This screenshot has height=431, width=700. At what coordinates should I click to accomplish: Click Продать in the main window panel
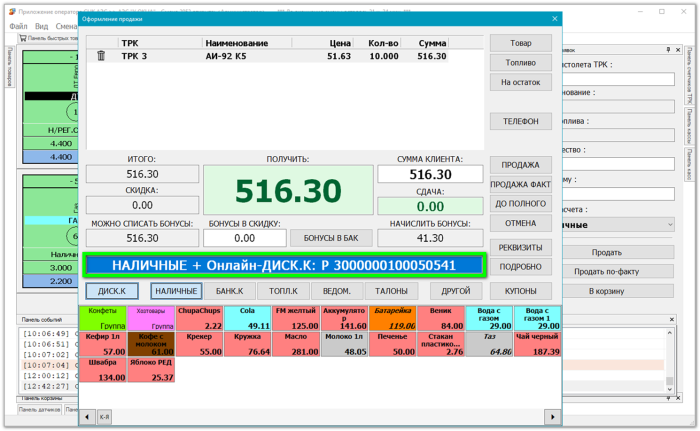coord(617,252)
